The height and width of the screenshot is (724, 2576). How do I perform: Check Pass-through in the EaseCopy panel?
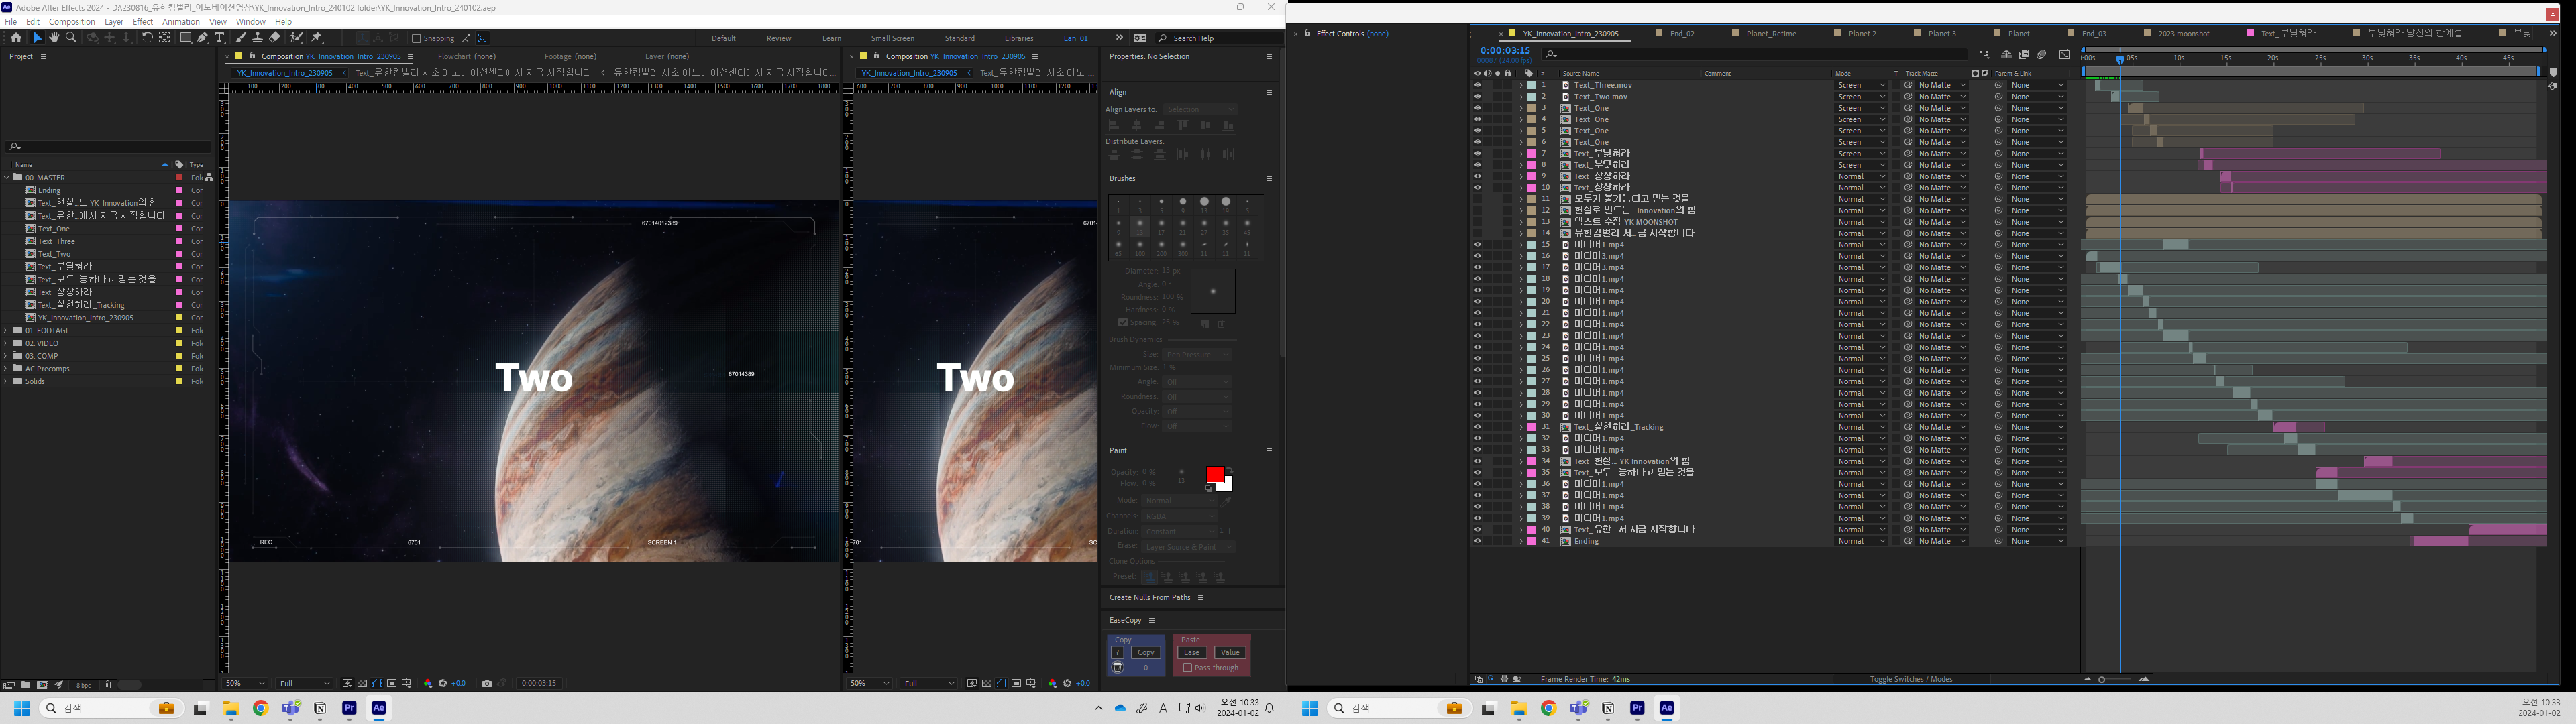pos(1188,669)
